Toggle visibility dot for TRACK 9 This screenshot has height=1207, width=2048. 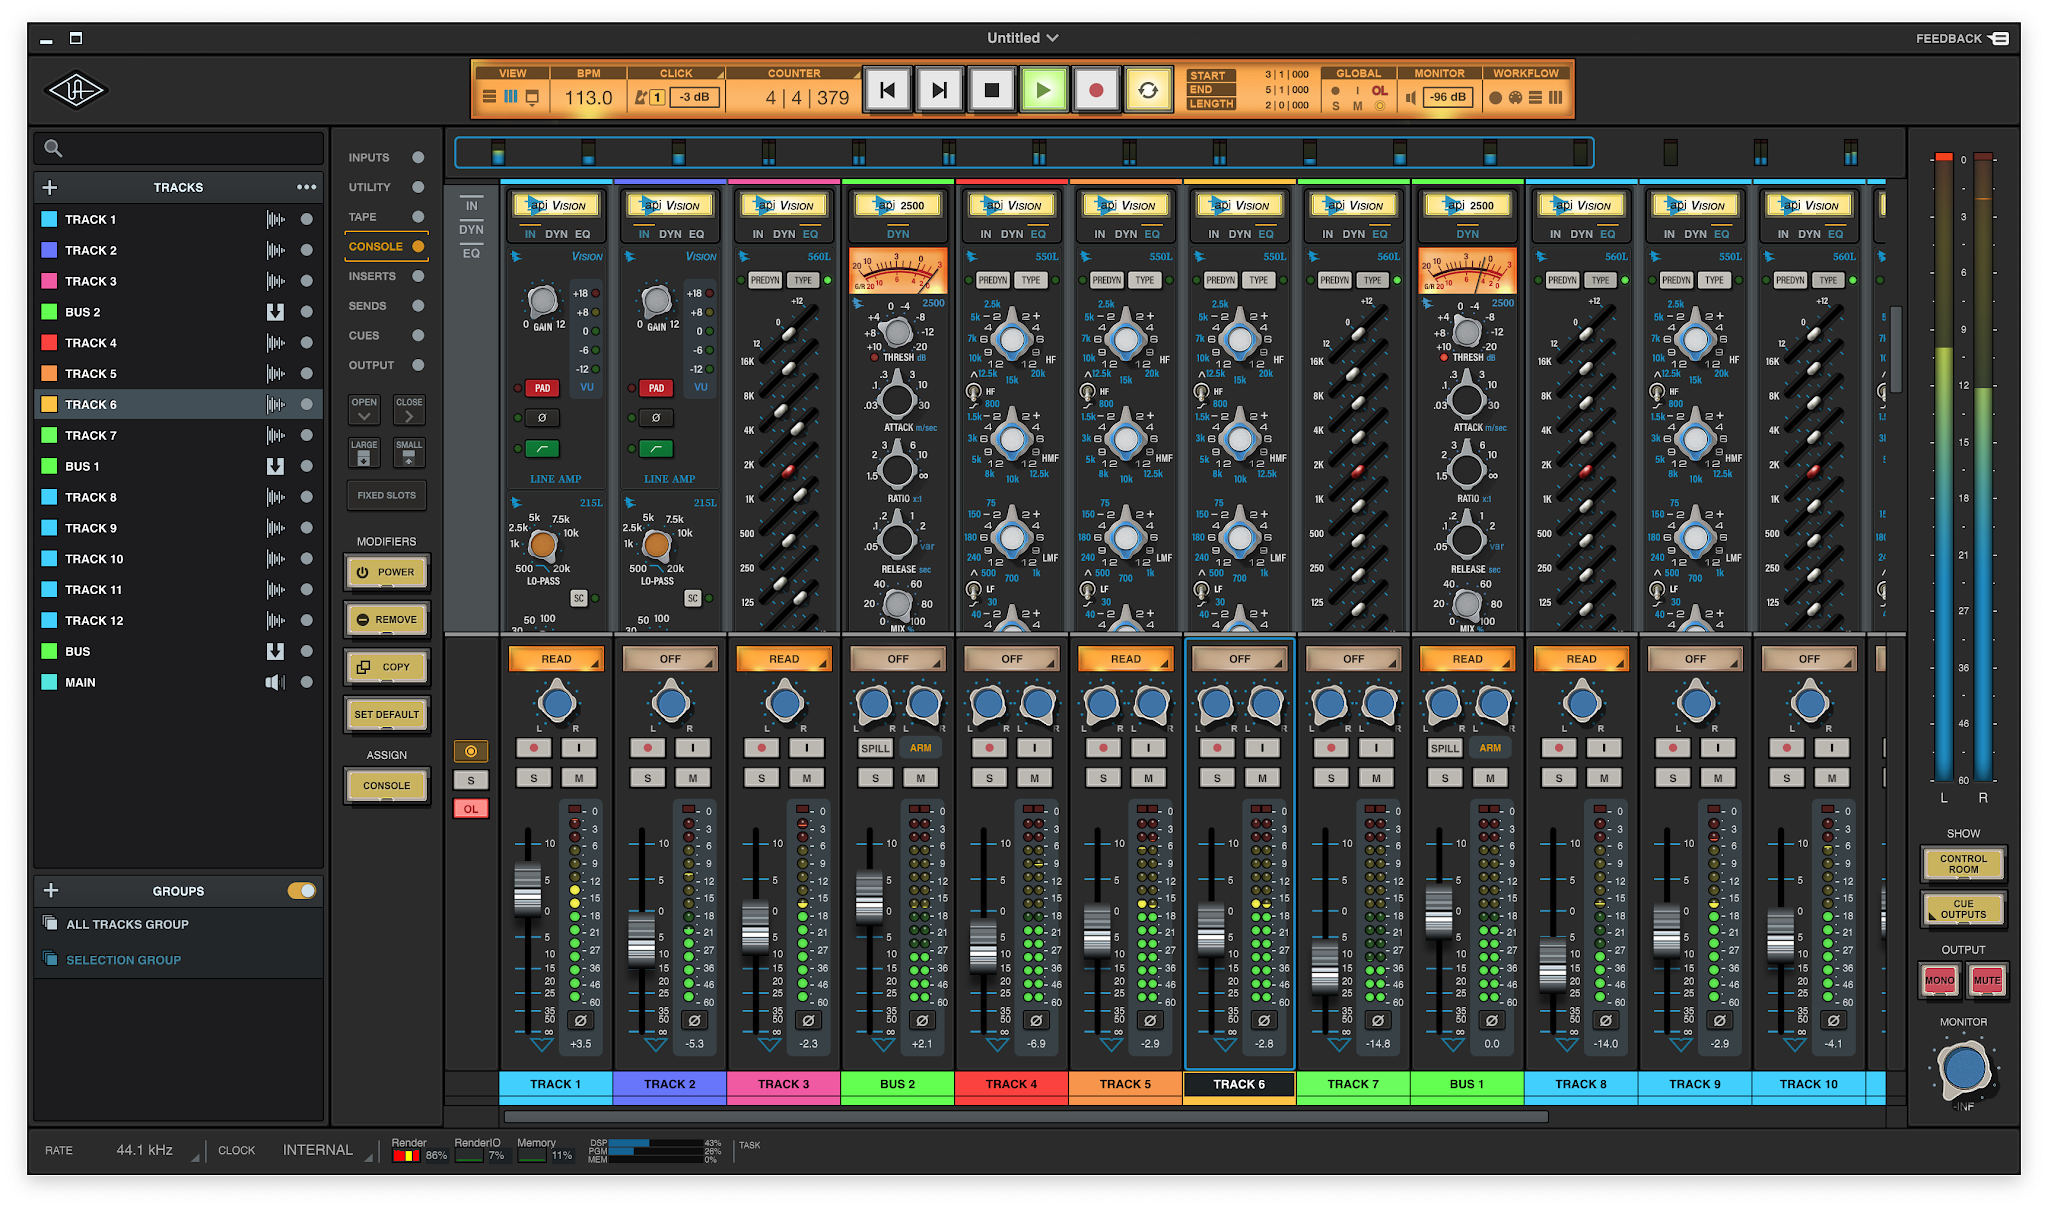pos(306,528)
